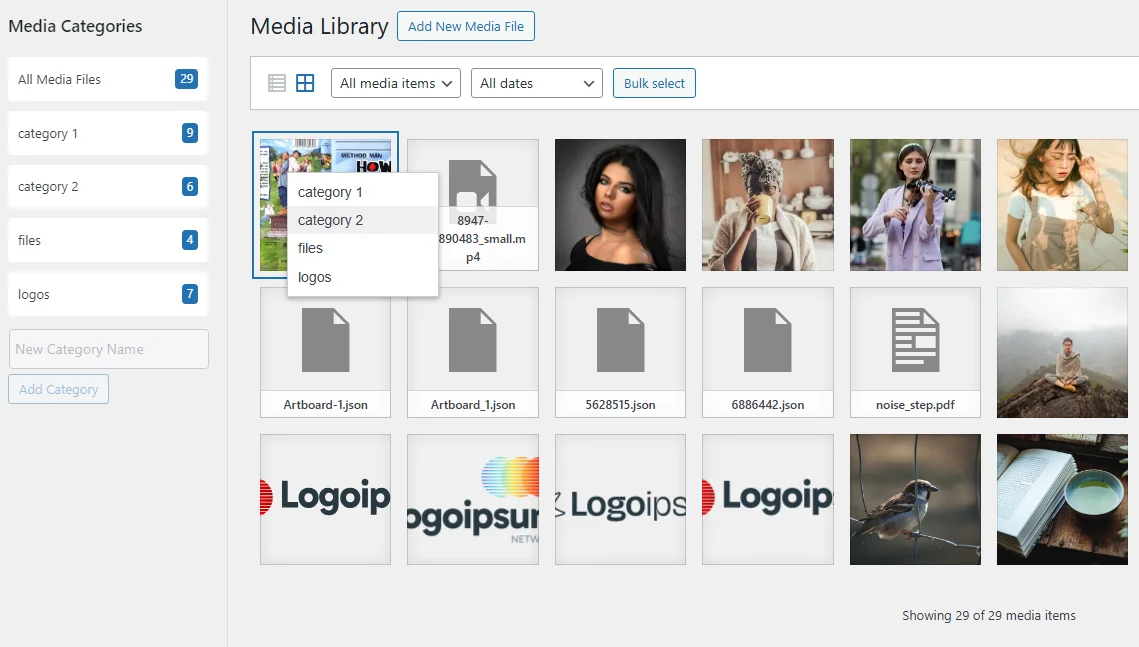Image resolution: width=1139 pixels, height=647 pixels.
Task: Click the Artboard-1.json file icon
Action: (325, 341)
